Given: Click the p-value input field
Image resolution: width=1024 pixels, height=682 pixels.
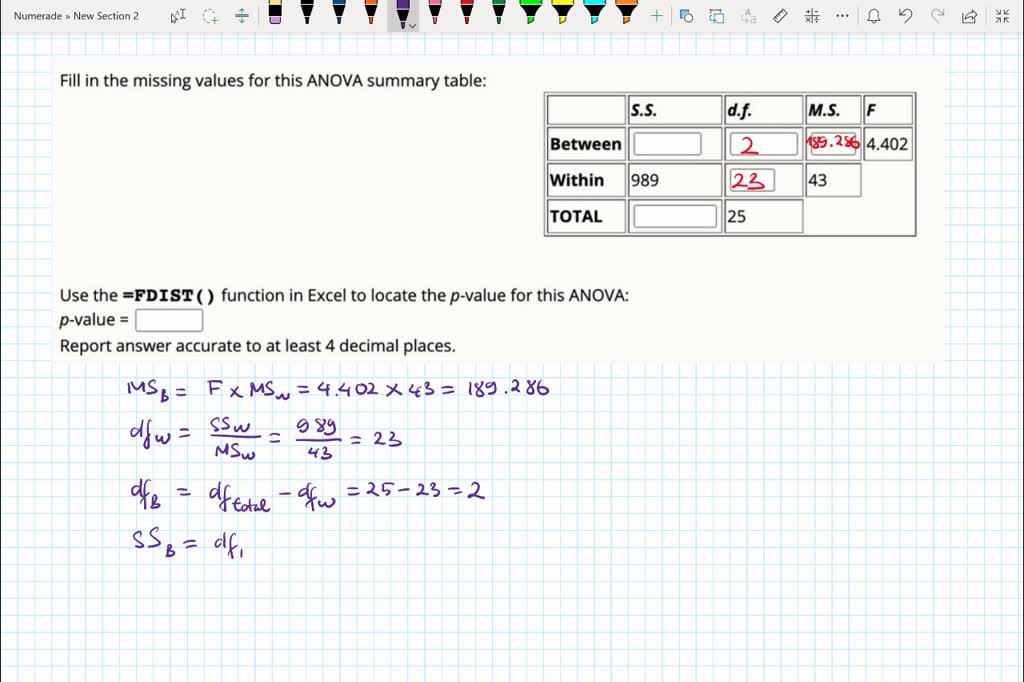Looking at the screenshot, I should (x=168, y=319).
